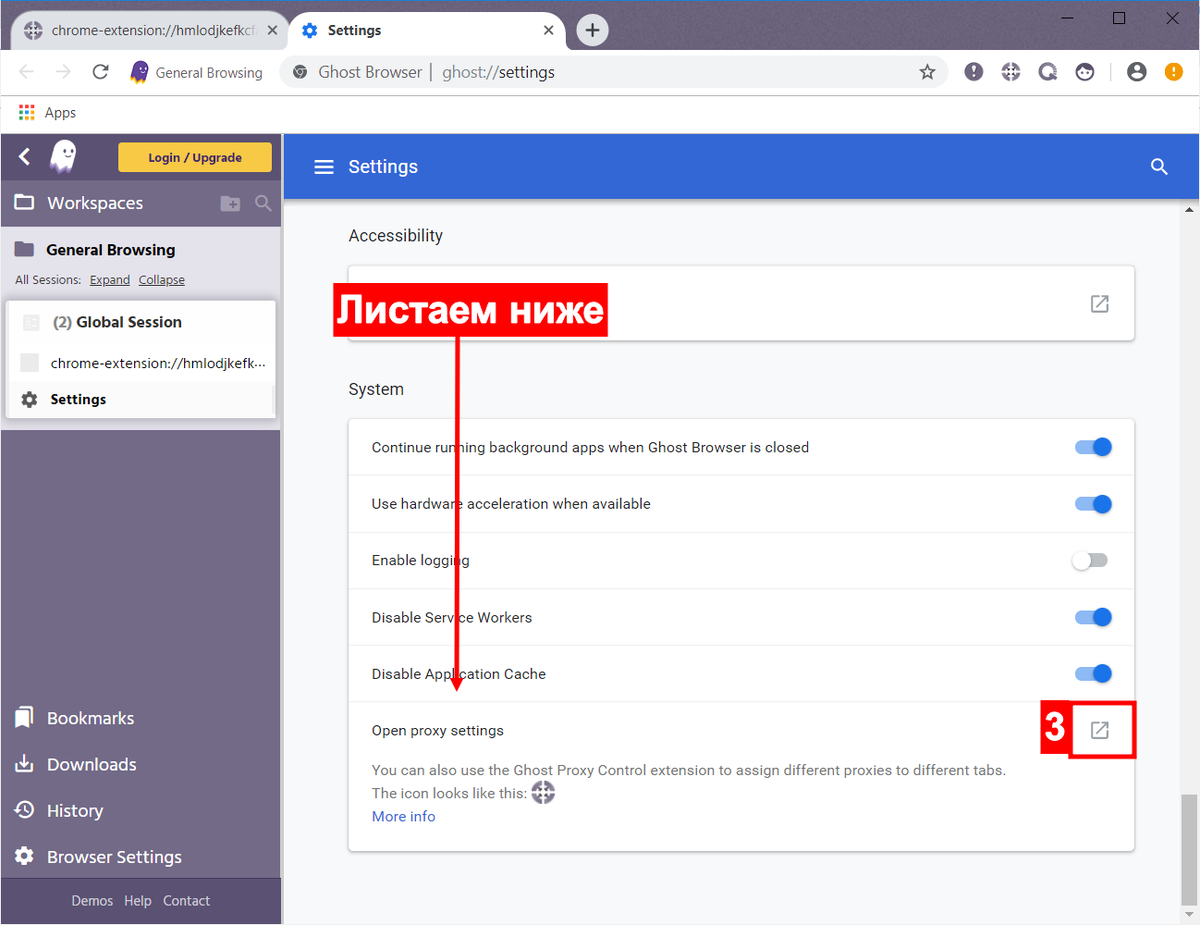Click the smiley face extension icon
Image resolution: width=1200 pixels, height=925 pixels.
(x=1085, y=72)
